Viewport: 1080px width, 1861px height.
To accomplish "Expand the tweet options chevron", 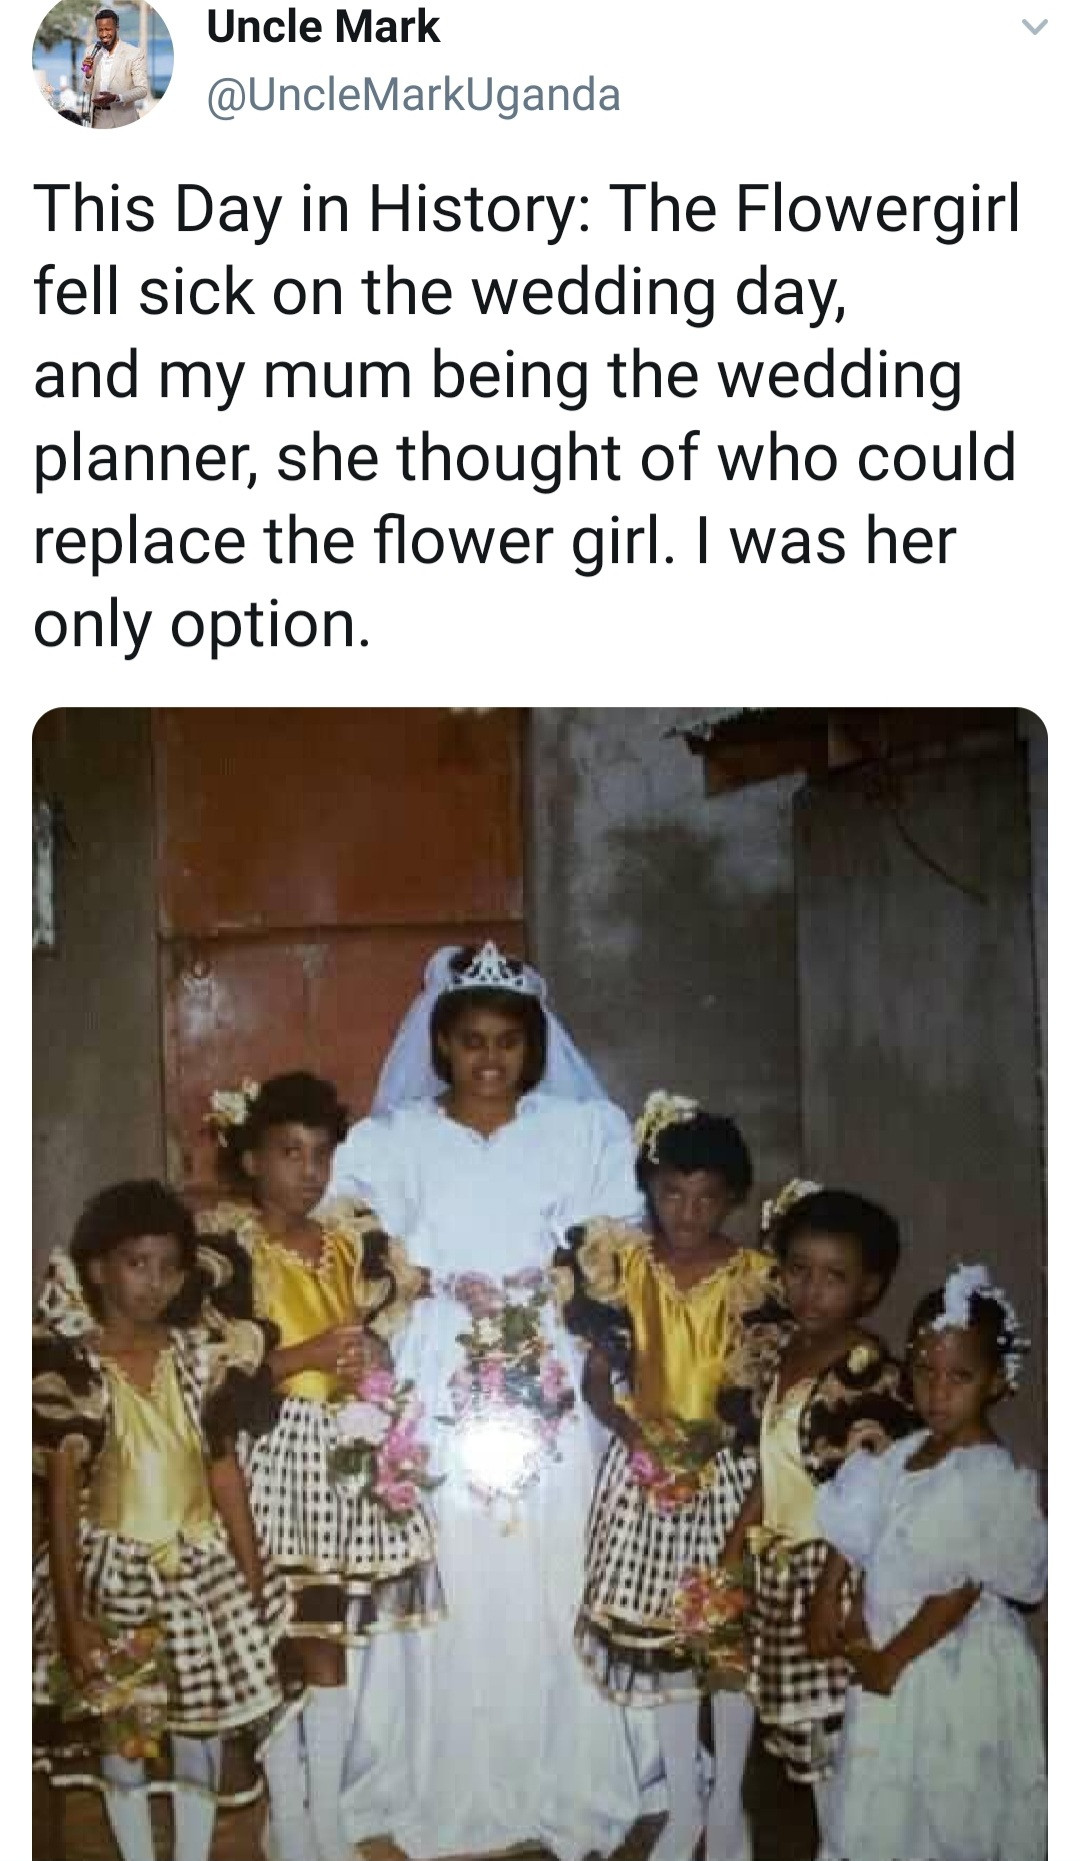I will click(x=1035, y=28).
